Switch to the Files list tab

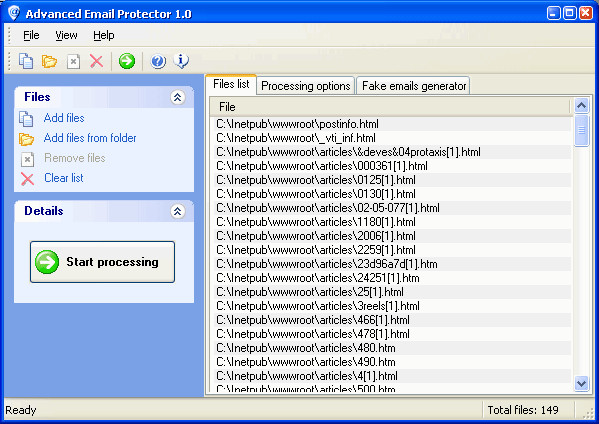(x=231, y=84)
